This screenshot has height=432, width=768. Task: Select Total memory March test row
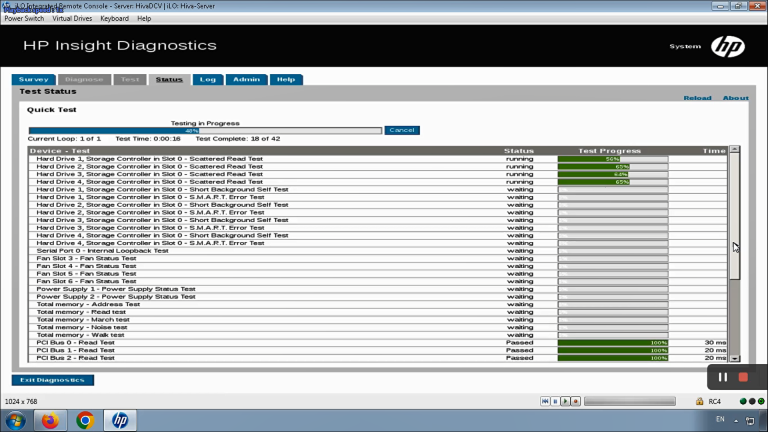pos(378,320)
